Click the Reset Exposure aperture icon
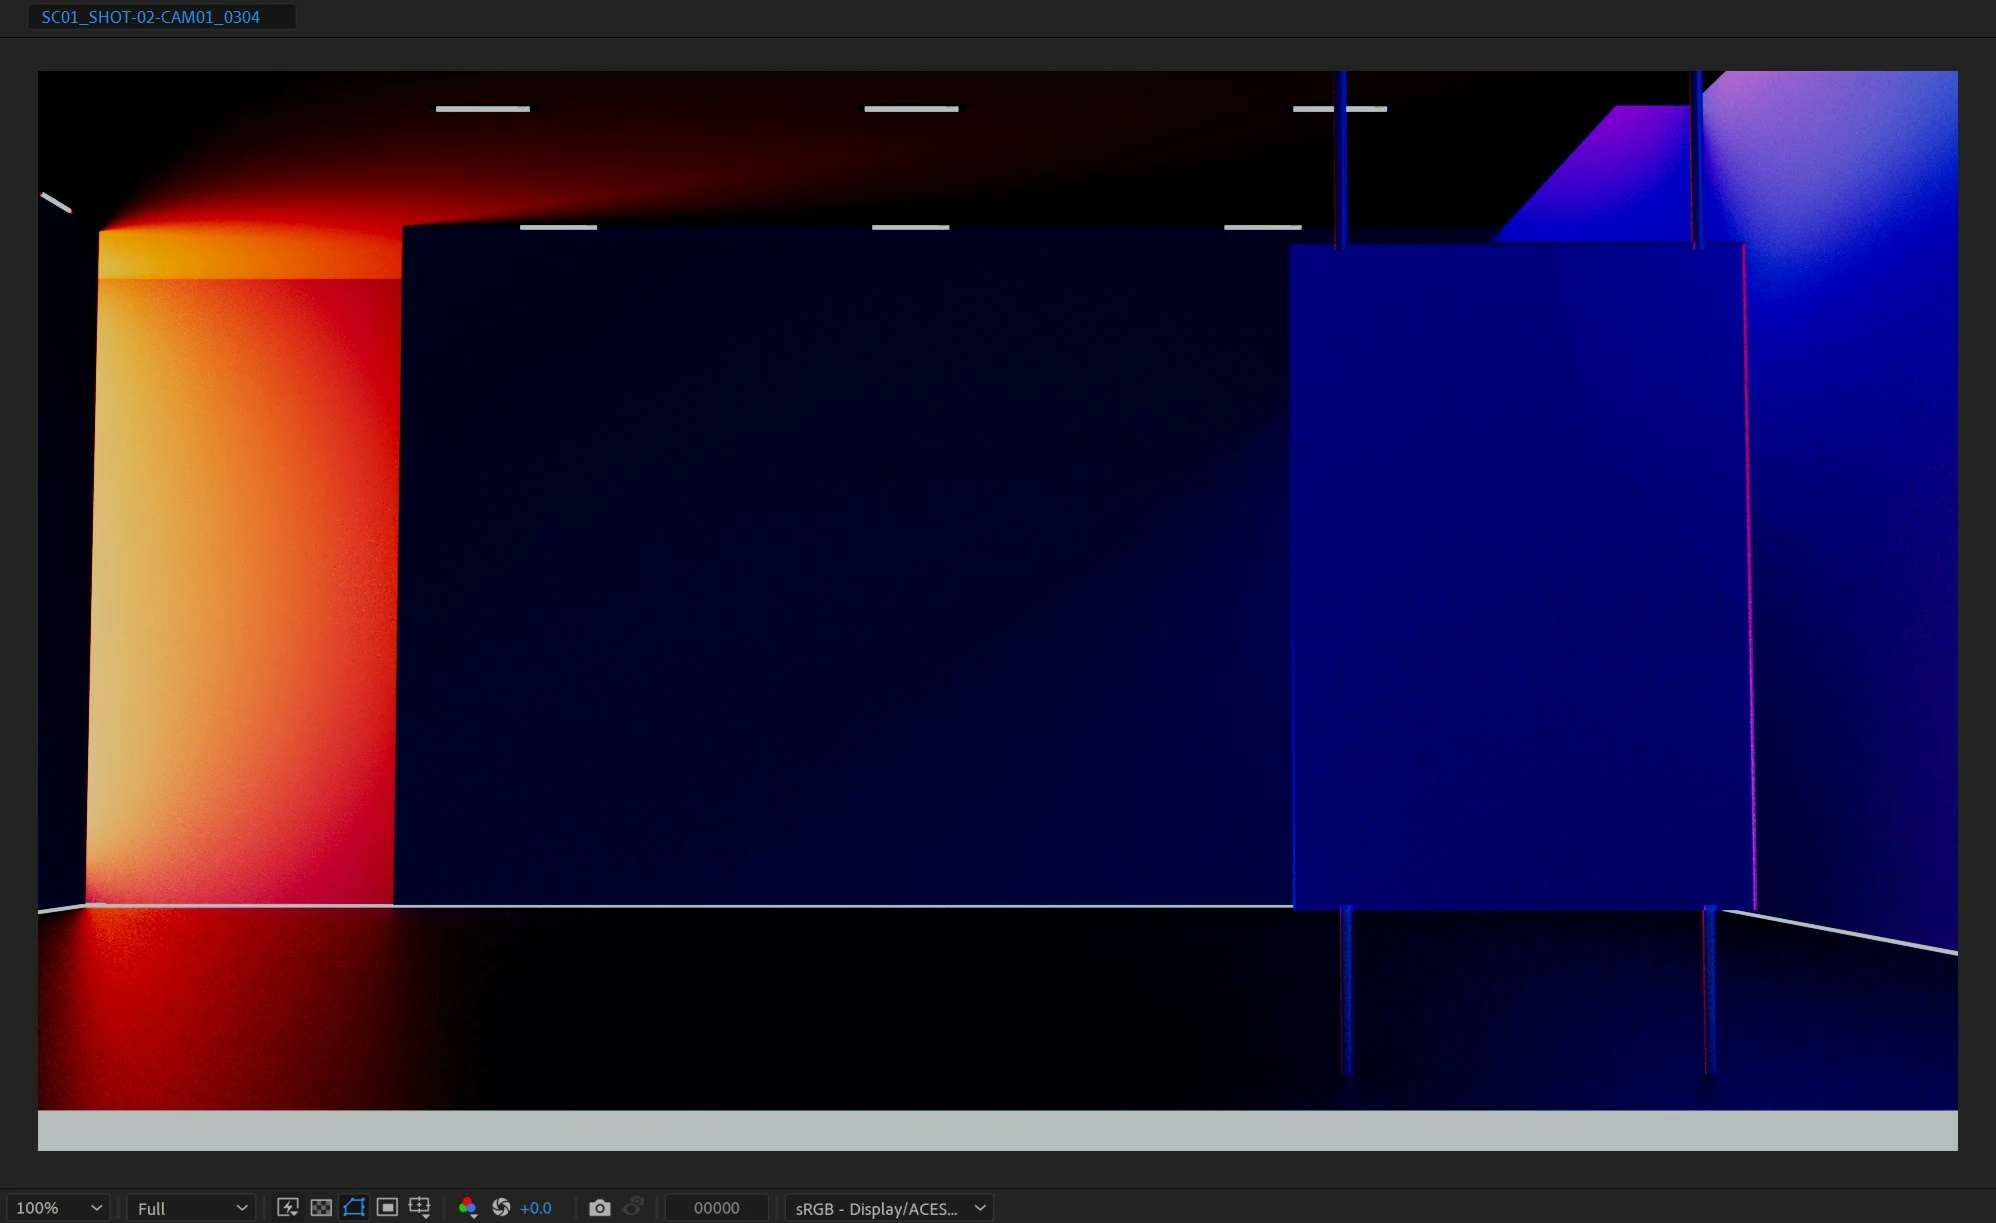The image size is (1996, 1223). point(501,1208)
